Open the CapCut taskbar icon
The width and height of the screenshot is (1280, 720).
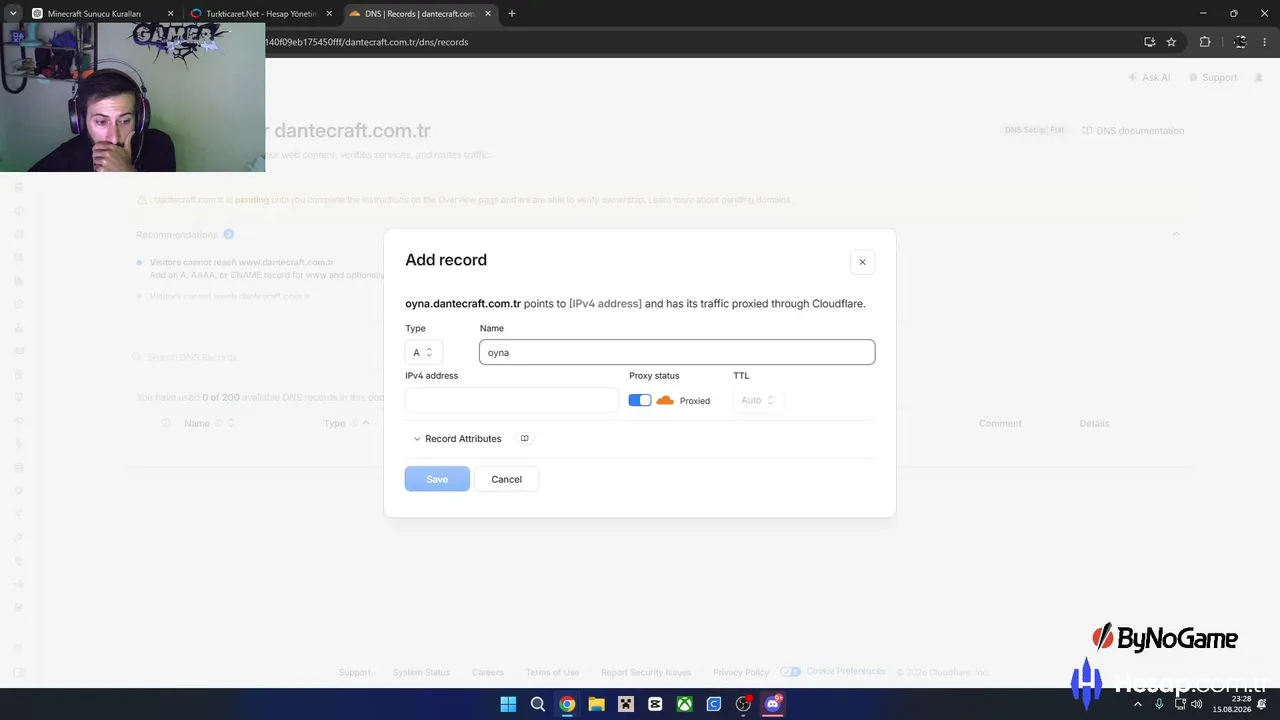pyautogui.click(x=655, y=704)
